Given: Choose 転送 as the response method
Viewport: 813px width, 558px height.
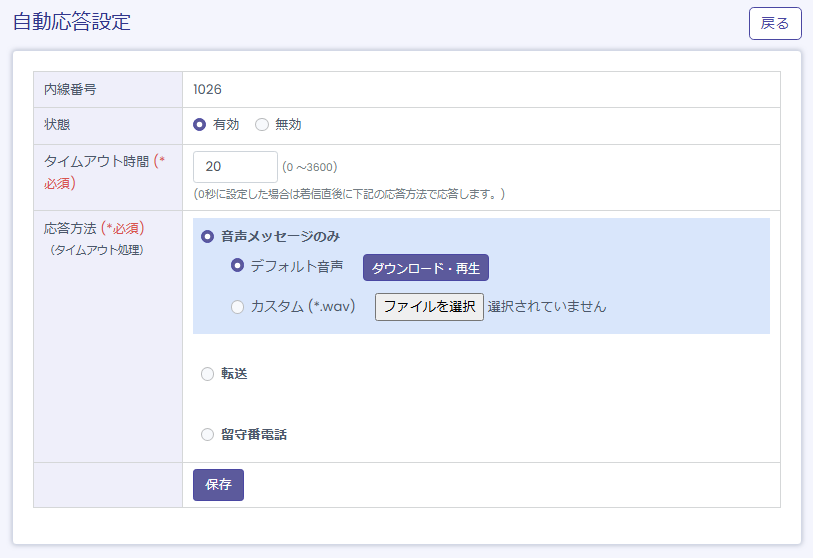Looking at the screenshot, I should (x=208, y=374).
